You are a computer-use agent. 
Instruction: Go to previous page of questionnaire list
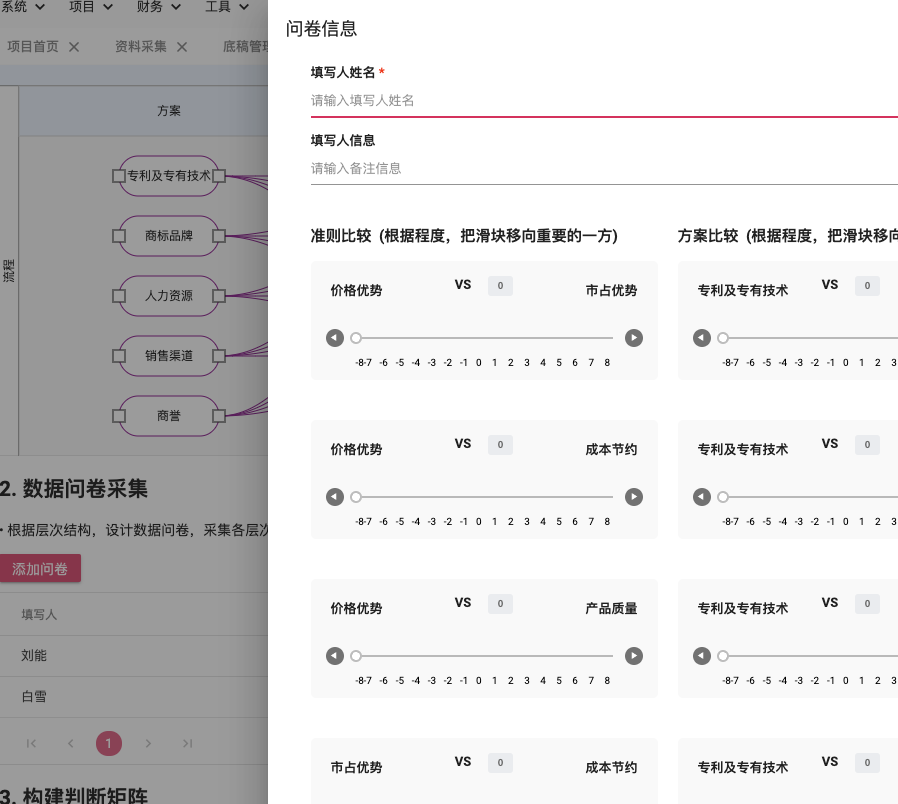pyautogui.click(x=70, y=743)
